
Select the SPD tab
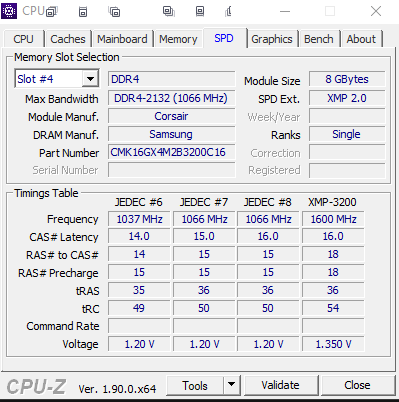224,38
